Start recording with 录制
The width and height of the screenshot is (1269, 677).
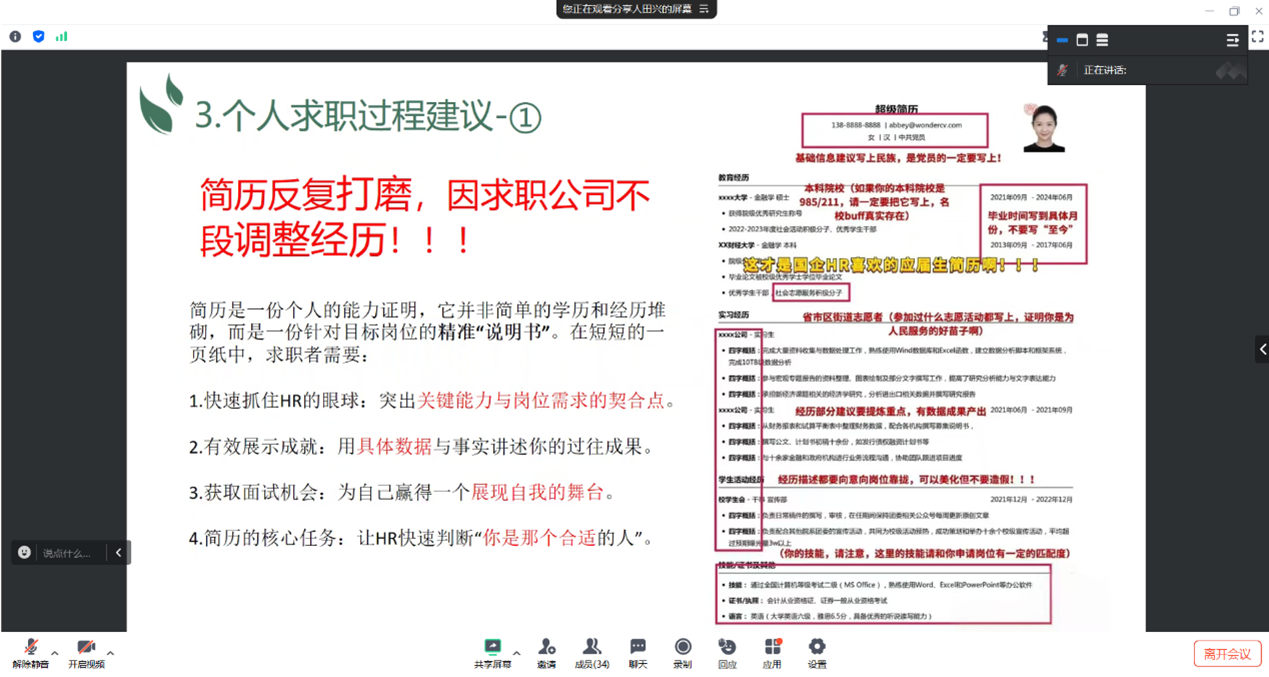(683, 653)
